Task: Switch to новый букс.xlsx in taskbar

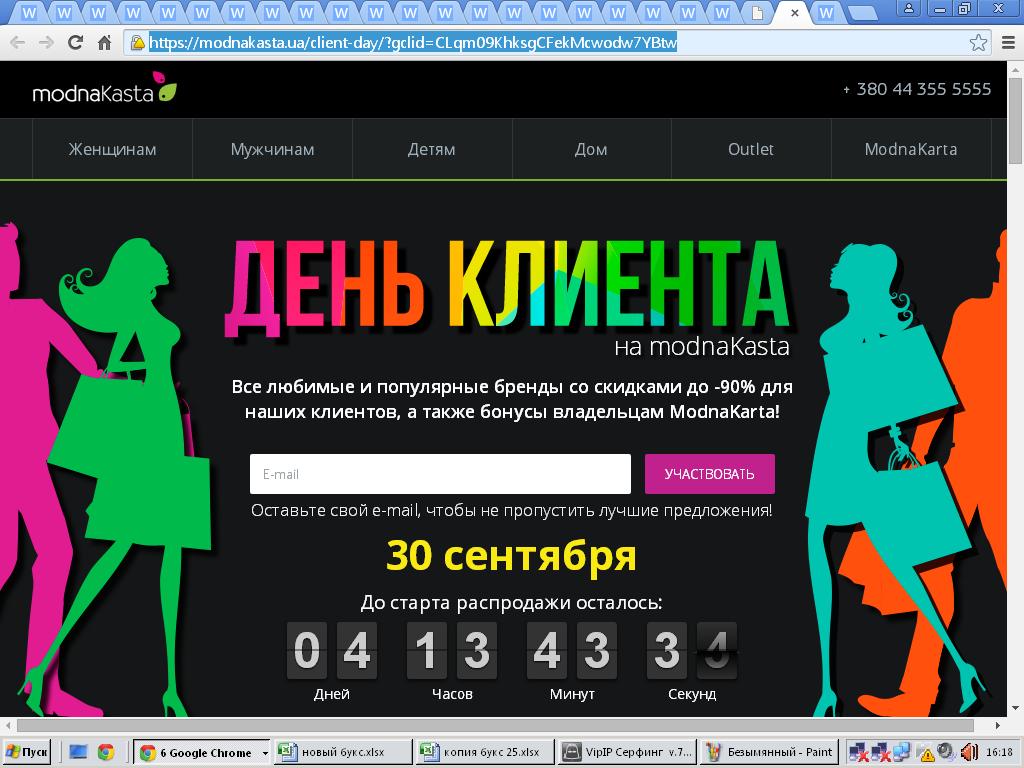Action: [343, 752]
